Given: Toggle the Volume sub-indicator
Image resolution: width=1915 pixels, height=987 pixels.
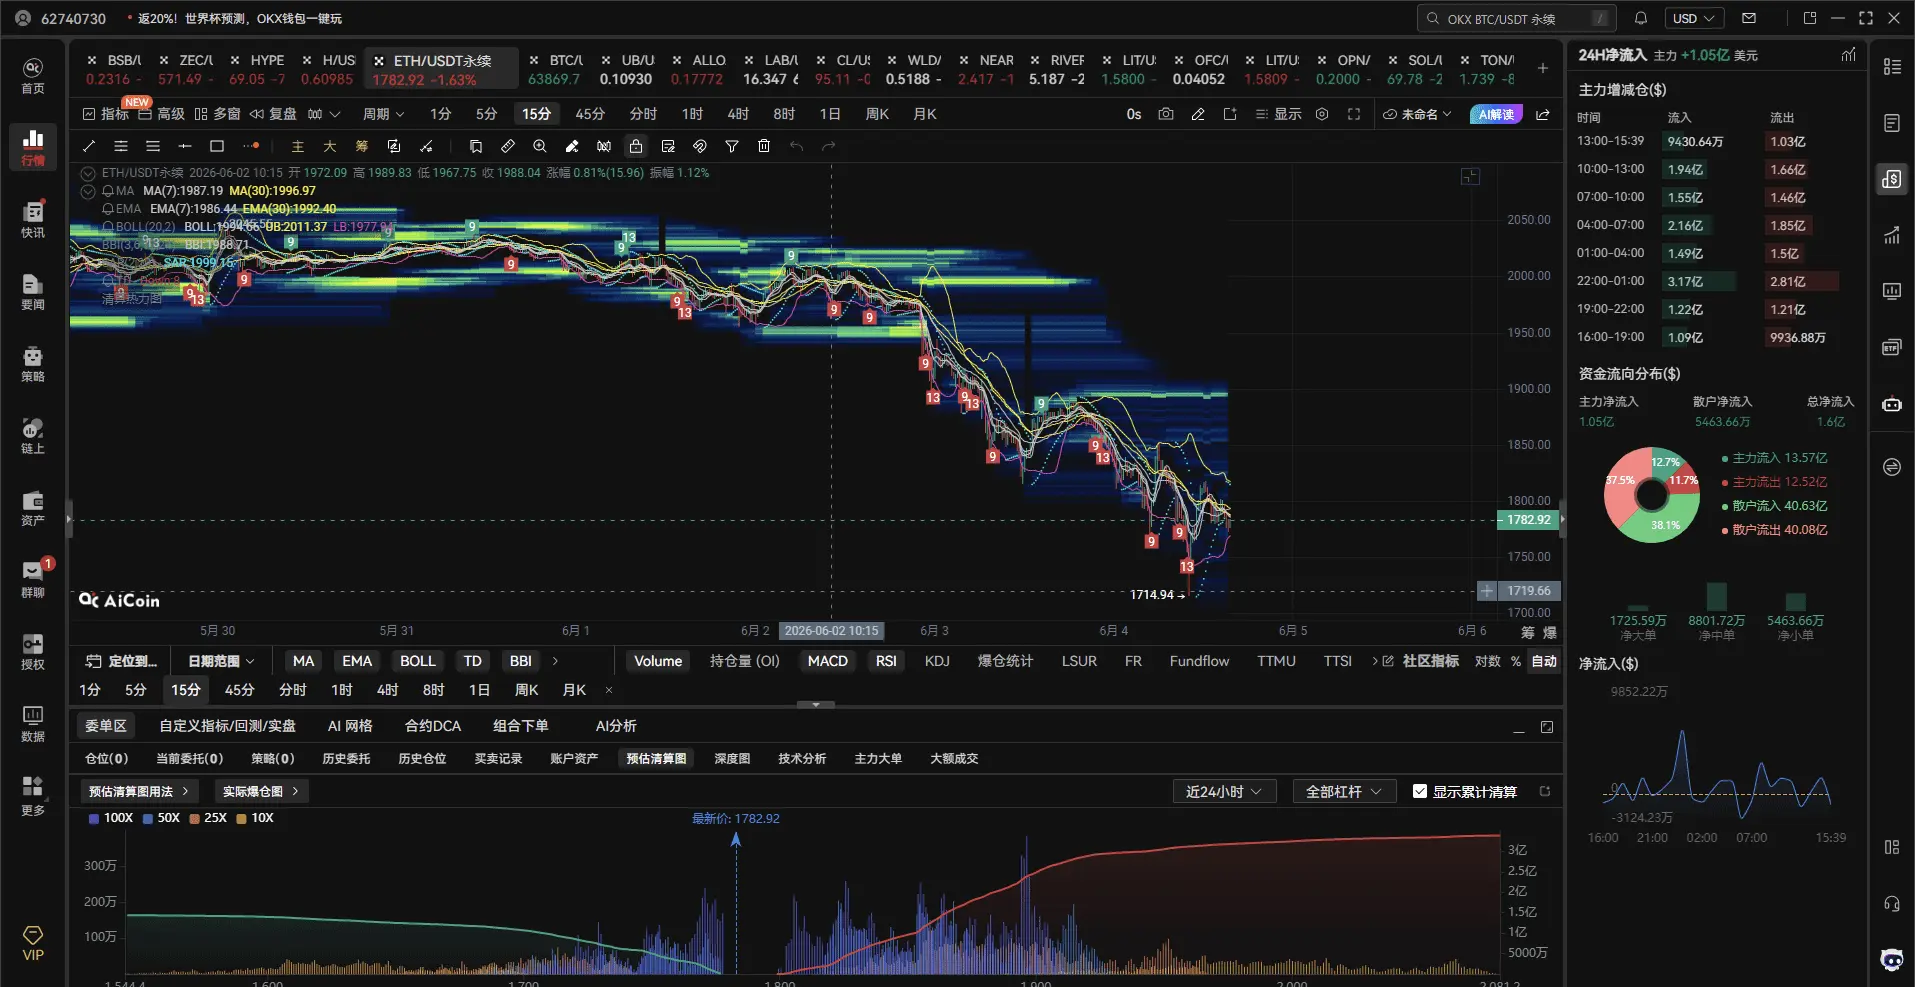Looking at the screenshot, I should pyautogui.click(x=658, y=661).
